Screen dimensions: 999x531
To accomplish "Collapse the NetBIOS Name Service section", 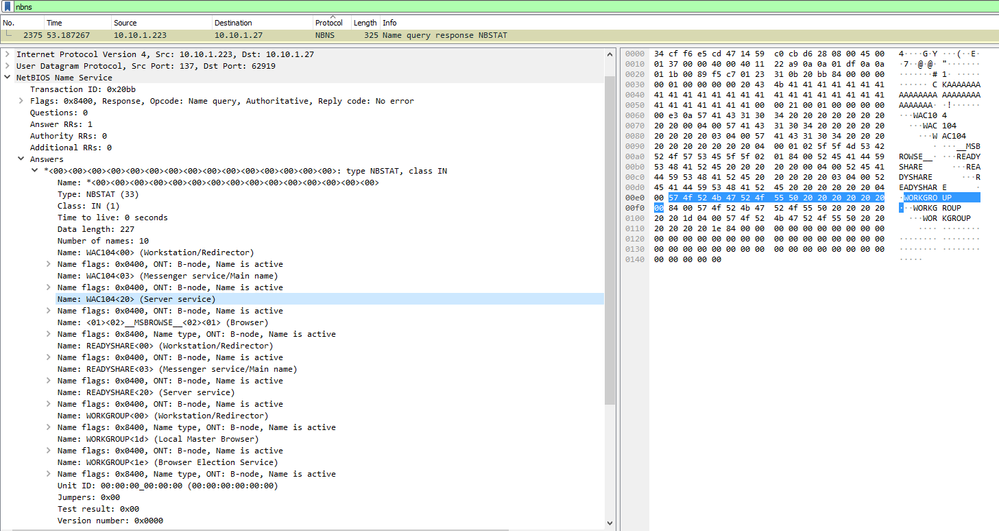I will coord(7,77).
